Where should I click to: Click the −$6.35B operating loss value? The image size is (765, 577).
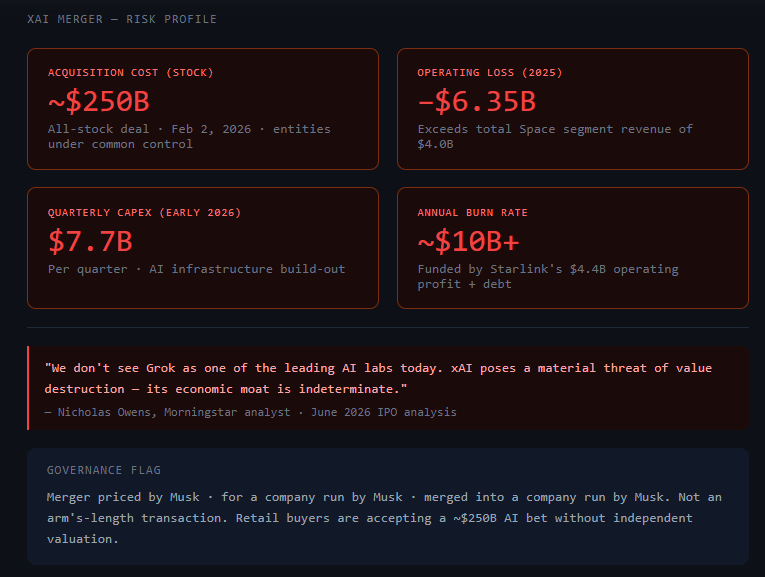tap(477, 101)
